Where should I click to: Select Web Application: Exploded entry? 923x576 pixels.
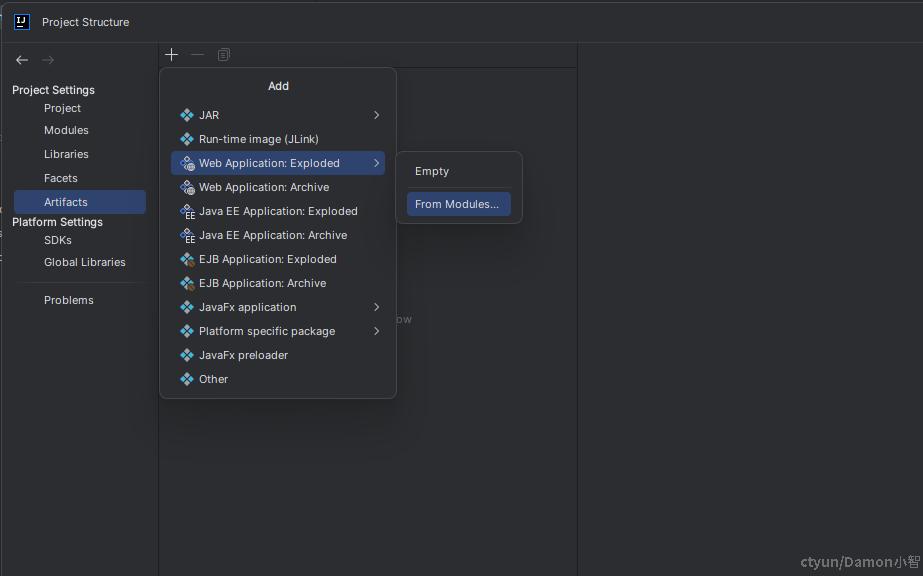[x=278, y=163]
